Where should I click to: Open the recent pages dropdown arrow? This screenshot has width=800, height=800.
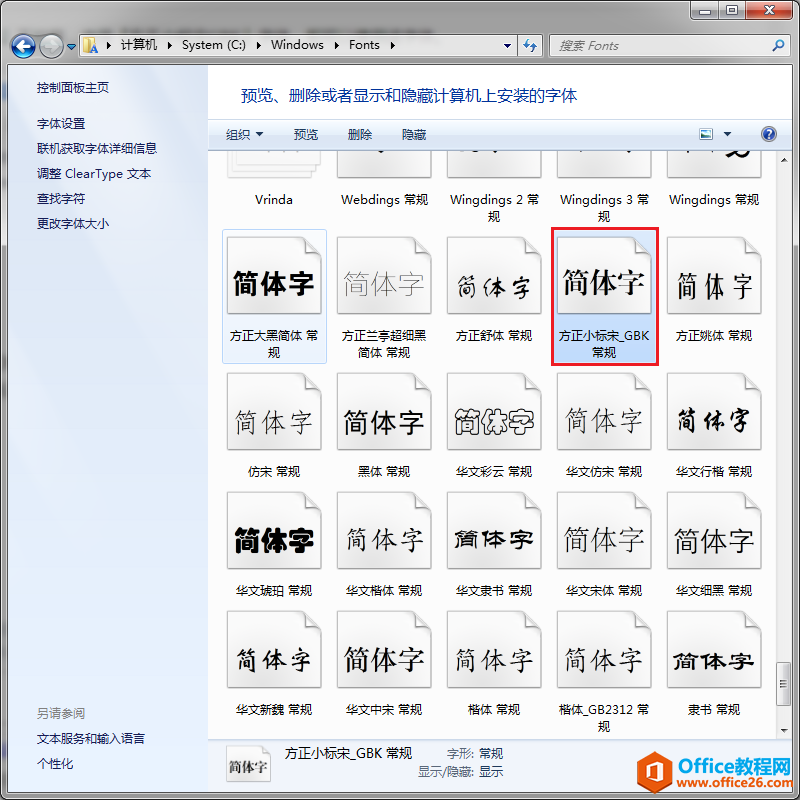click(x=71, y=47)
